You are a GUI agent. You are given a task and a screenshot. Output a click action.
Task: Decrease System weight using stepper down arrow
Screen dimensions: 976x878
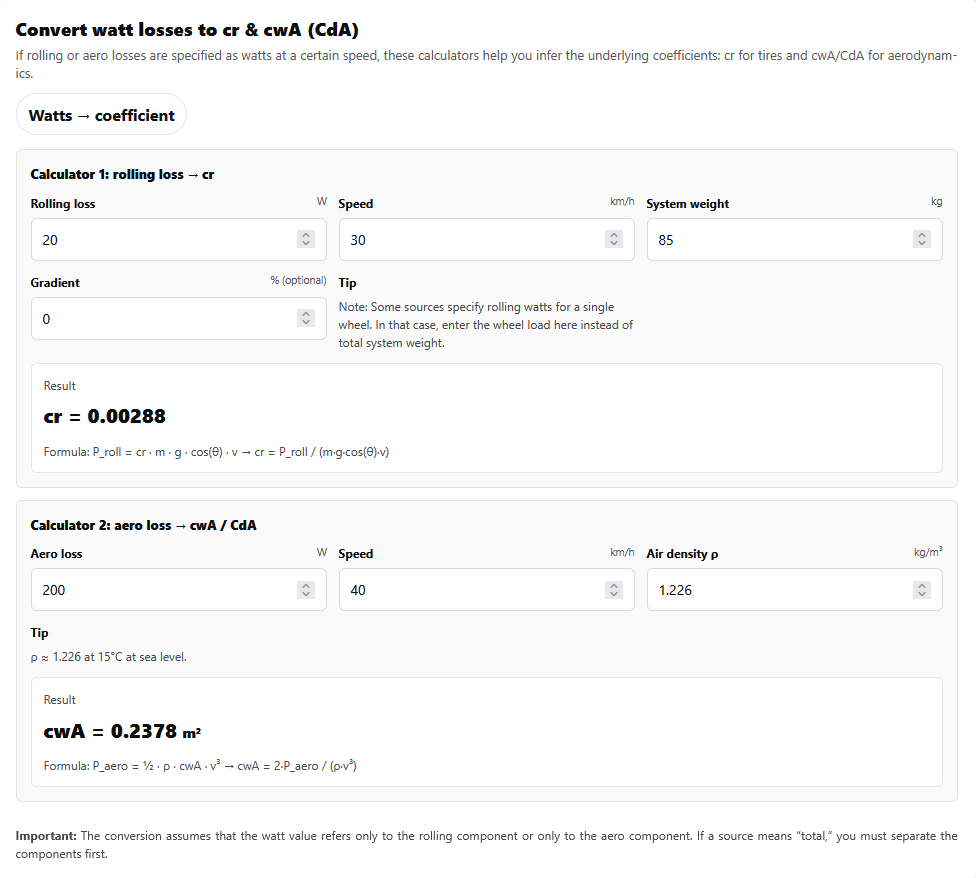click(x=922, y=244)
